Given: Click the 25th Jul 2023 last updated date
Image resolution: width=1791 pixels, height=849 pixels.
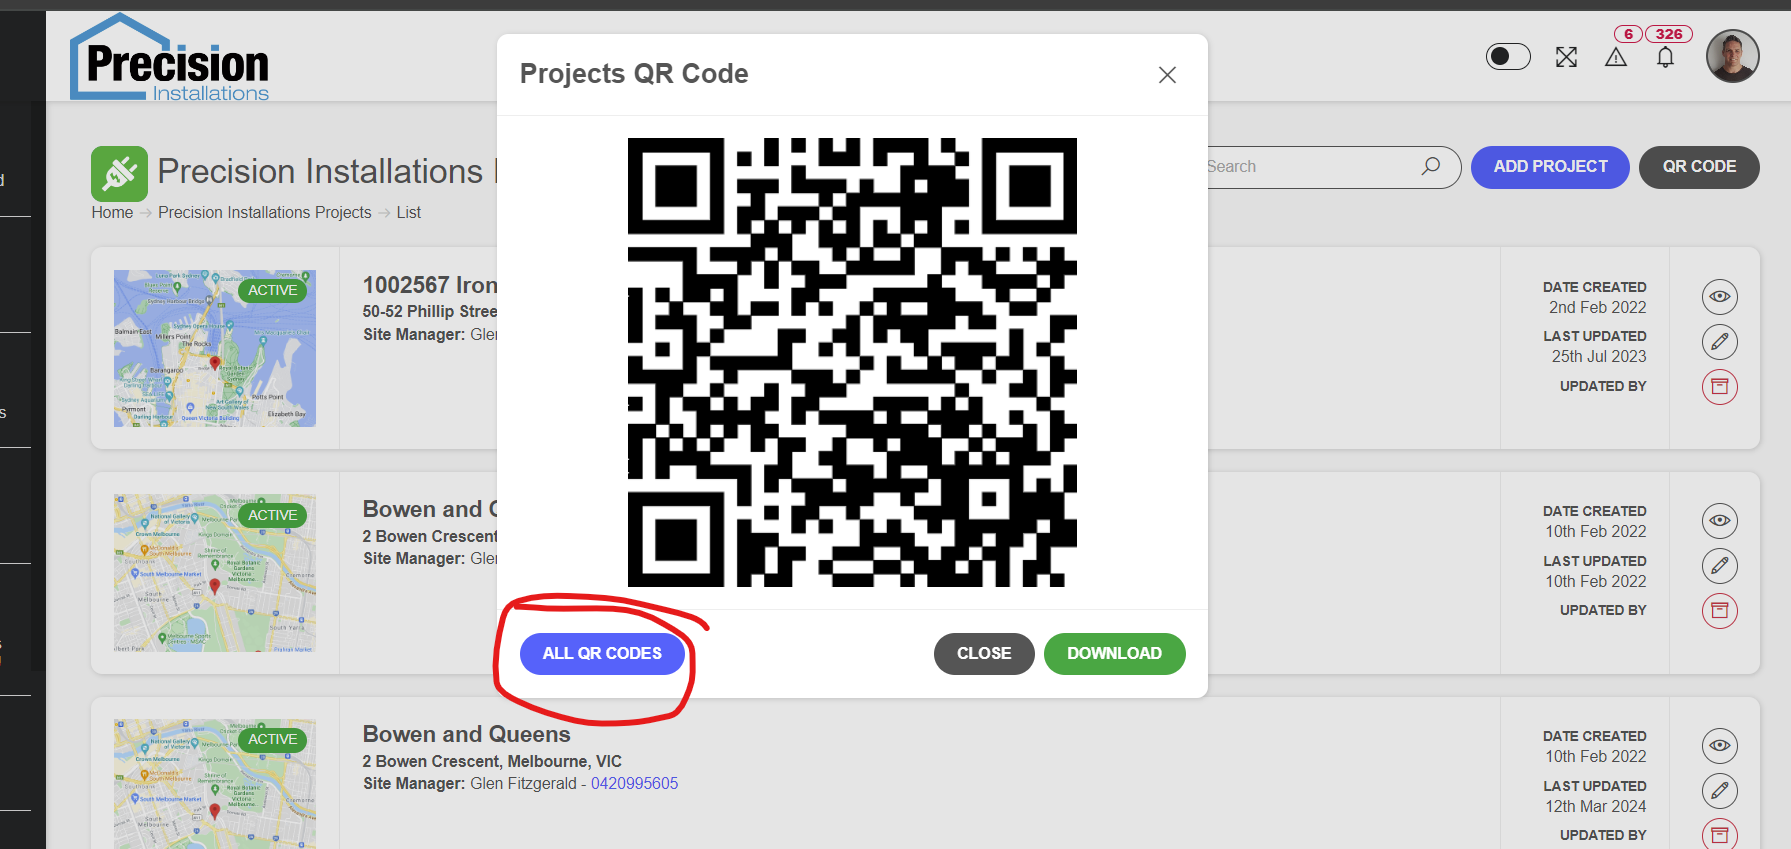Looking at the screenshot, I should (x=1599, y=356).
